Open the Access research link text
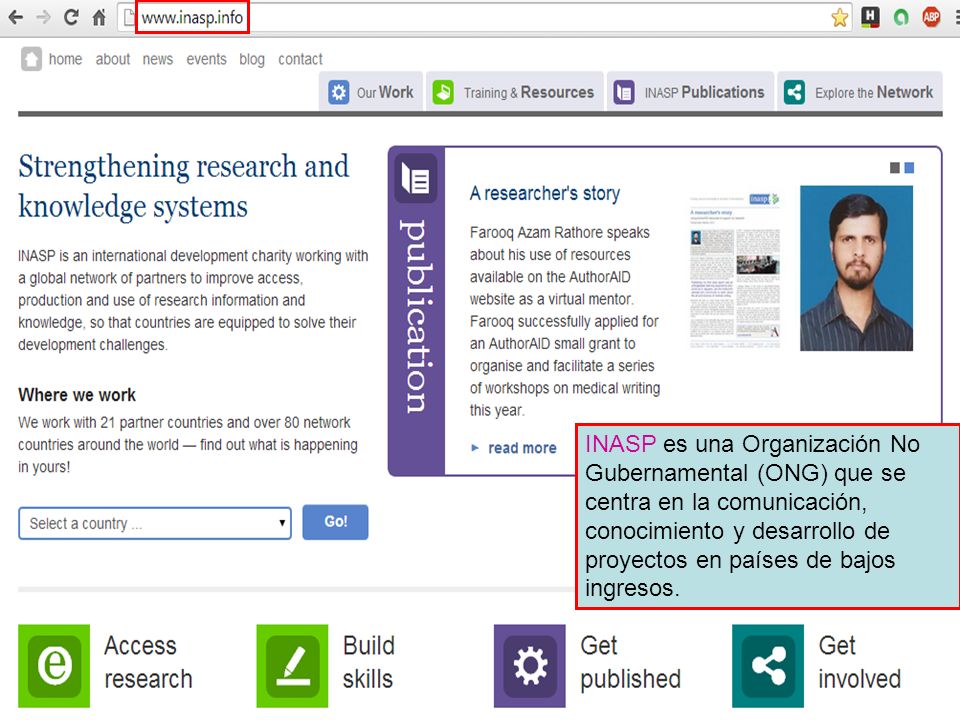960x720 pixels. coord(148,662)
